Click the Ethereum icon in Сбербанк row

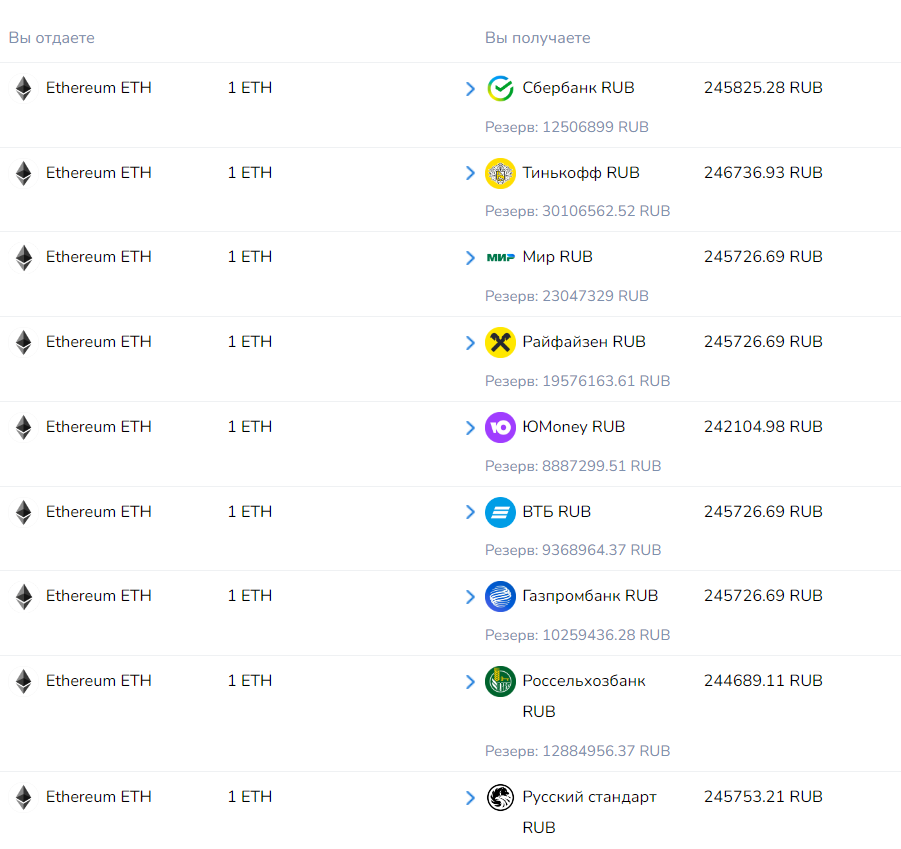coord(24,88)
